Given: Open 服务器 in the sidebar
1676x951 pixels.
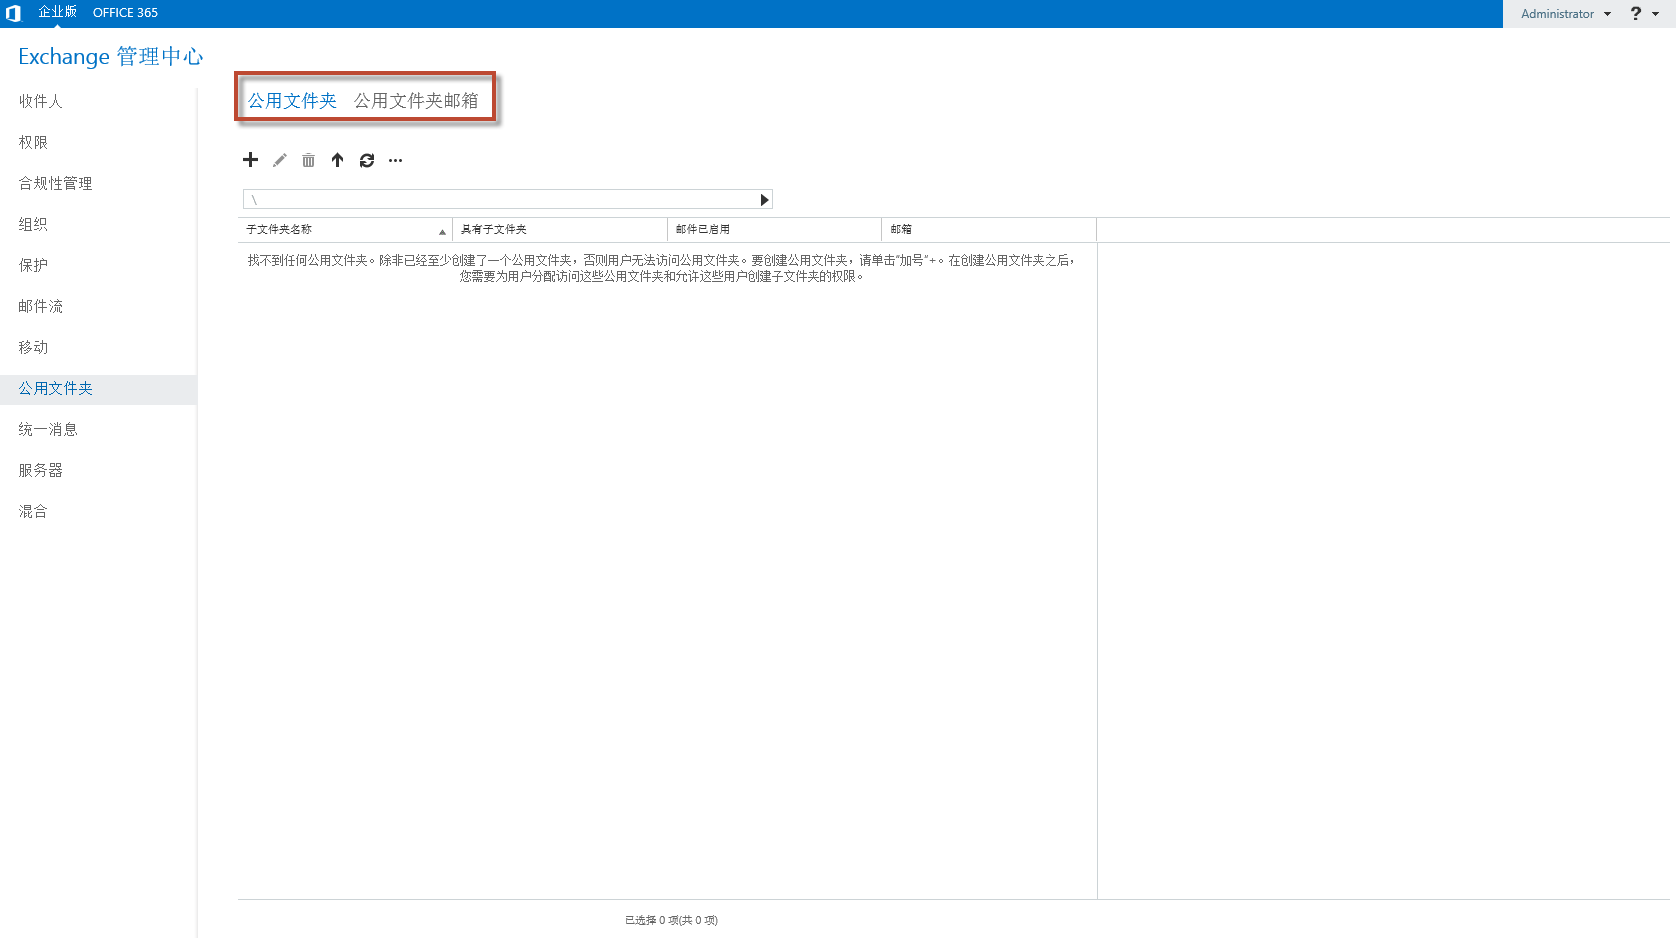Looking at the screenshot, I should click(40, 470).
